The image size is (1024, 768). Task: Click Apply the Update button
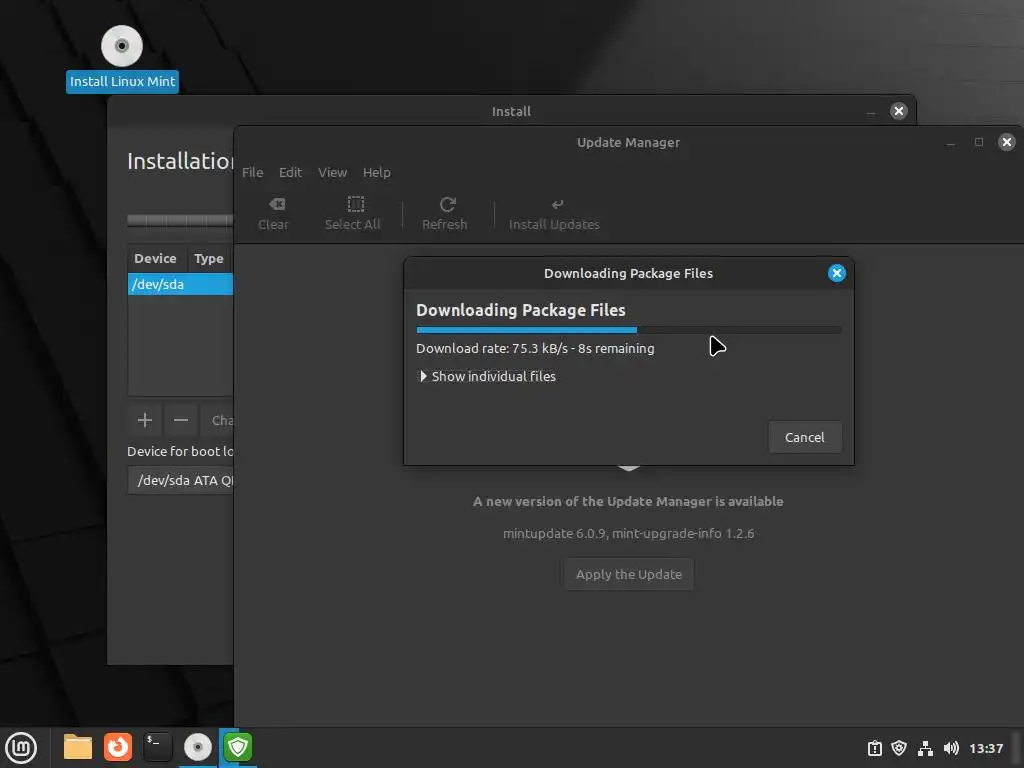tap(629, 574)
